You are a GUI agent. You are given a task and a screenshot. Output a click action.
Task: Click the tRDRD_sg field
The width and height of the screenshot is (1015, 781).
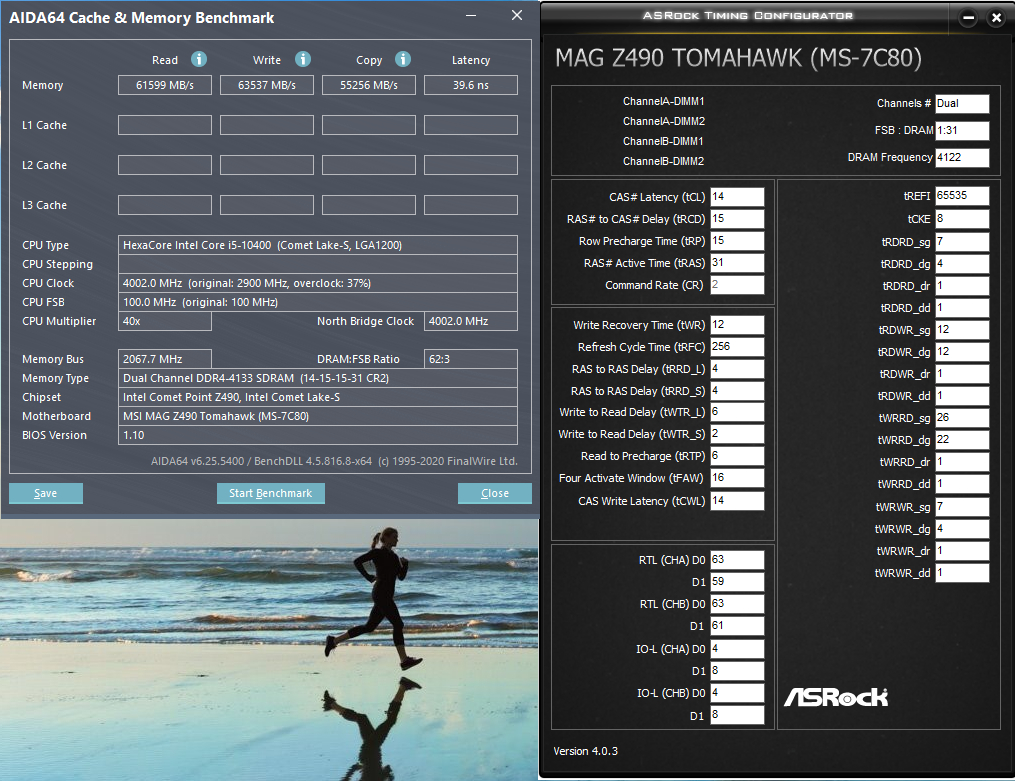tap(962, 242)
